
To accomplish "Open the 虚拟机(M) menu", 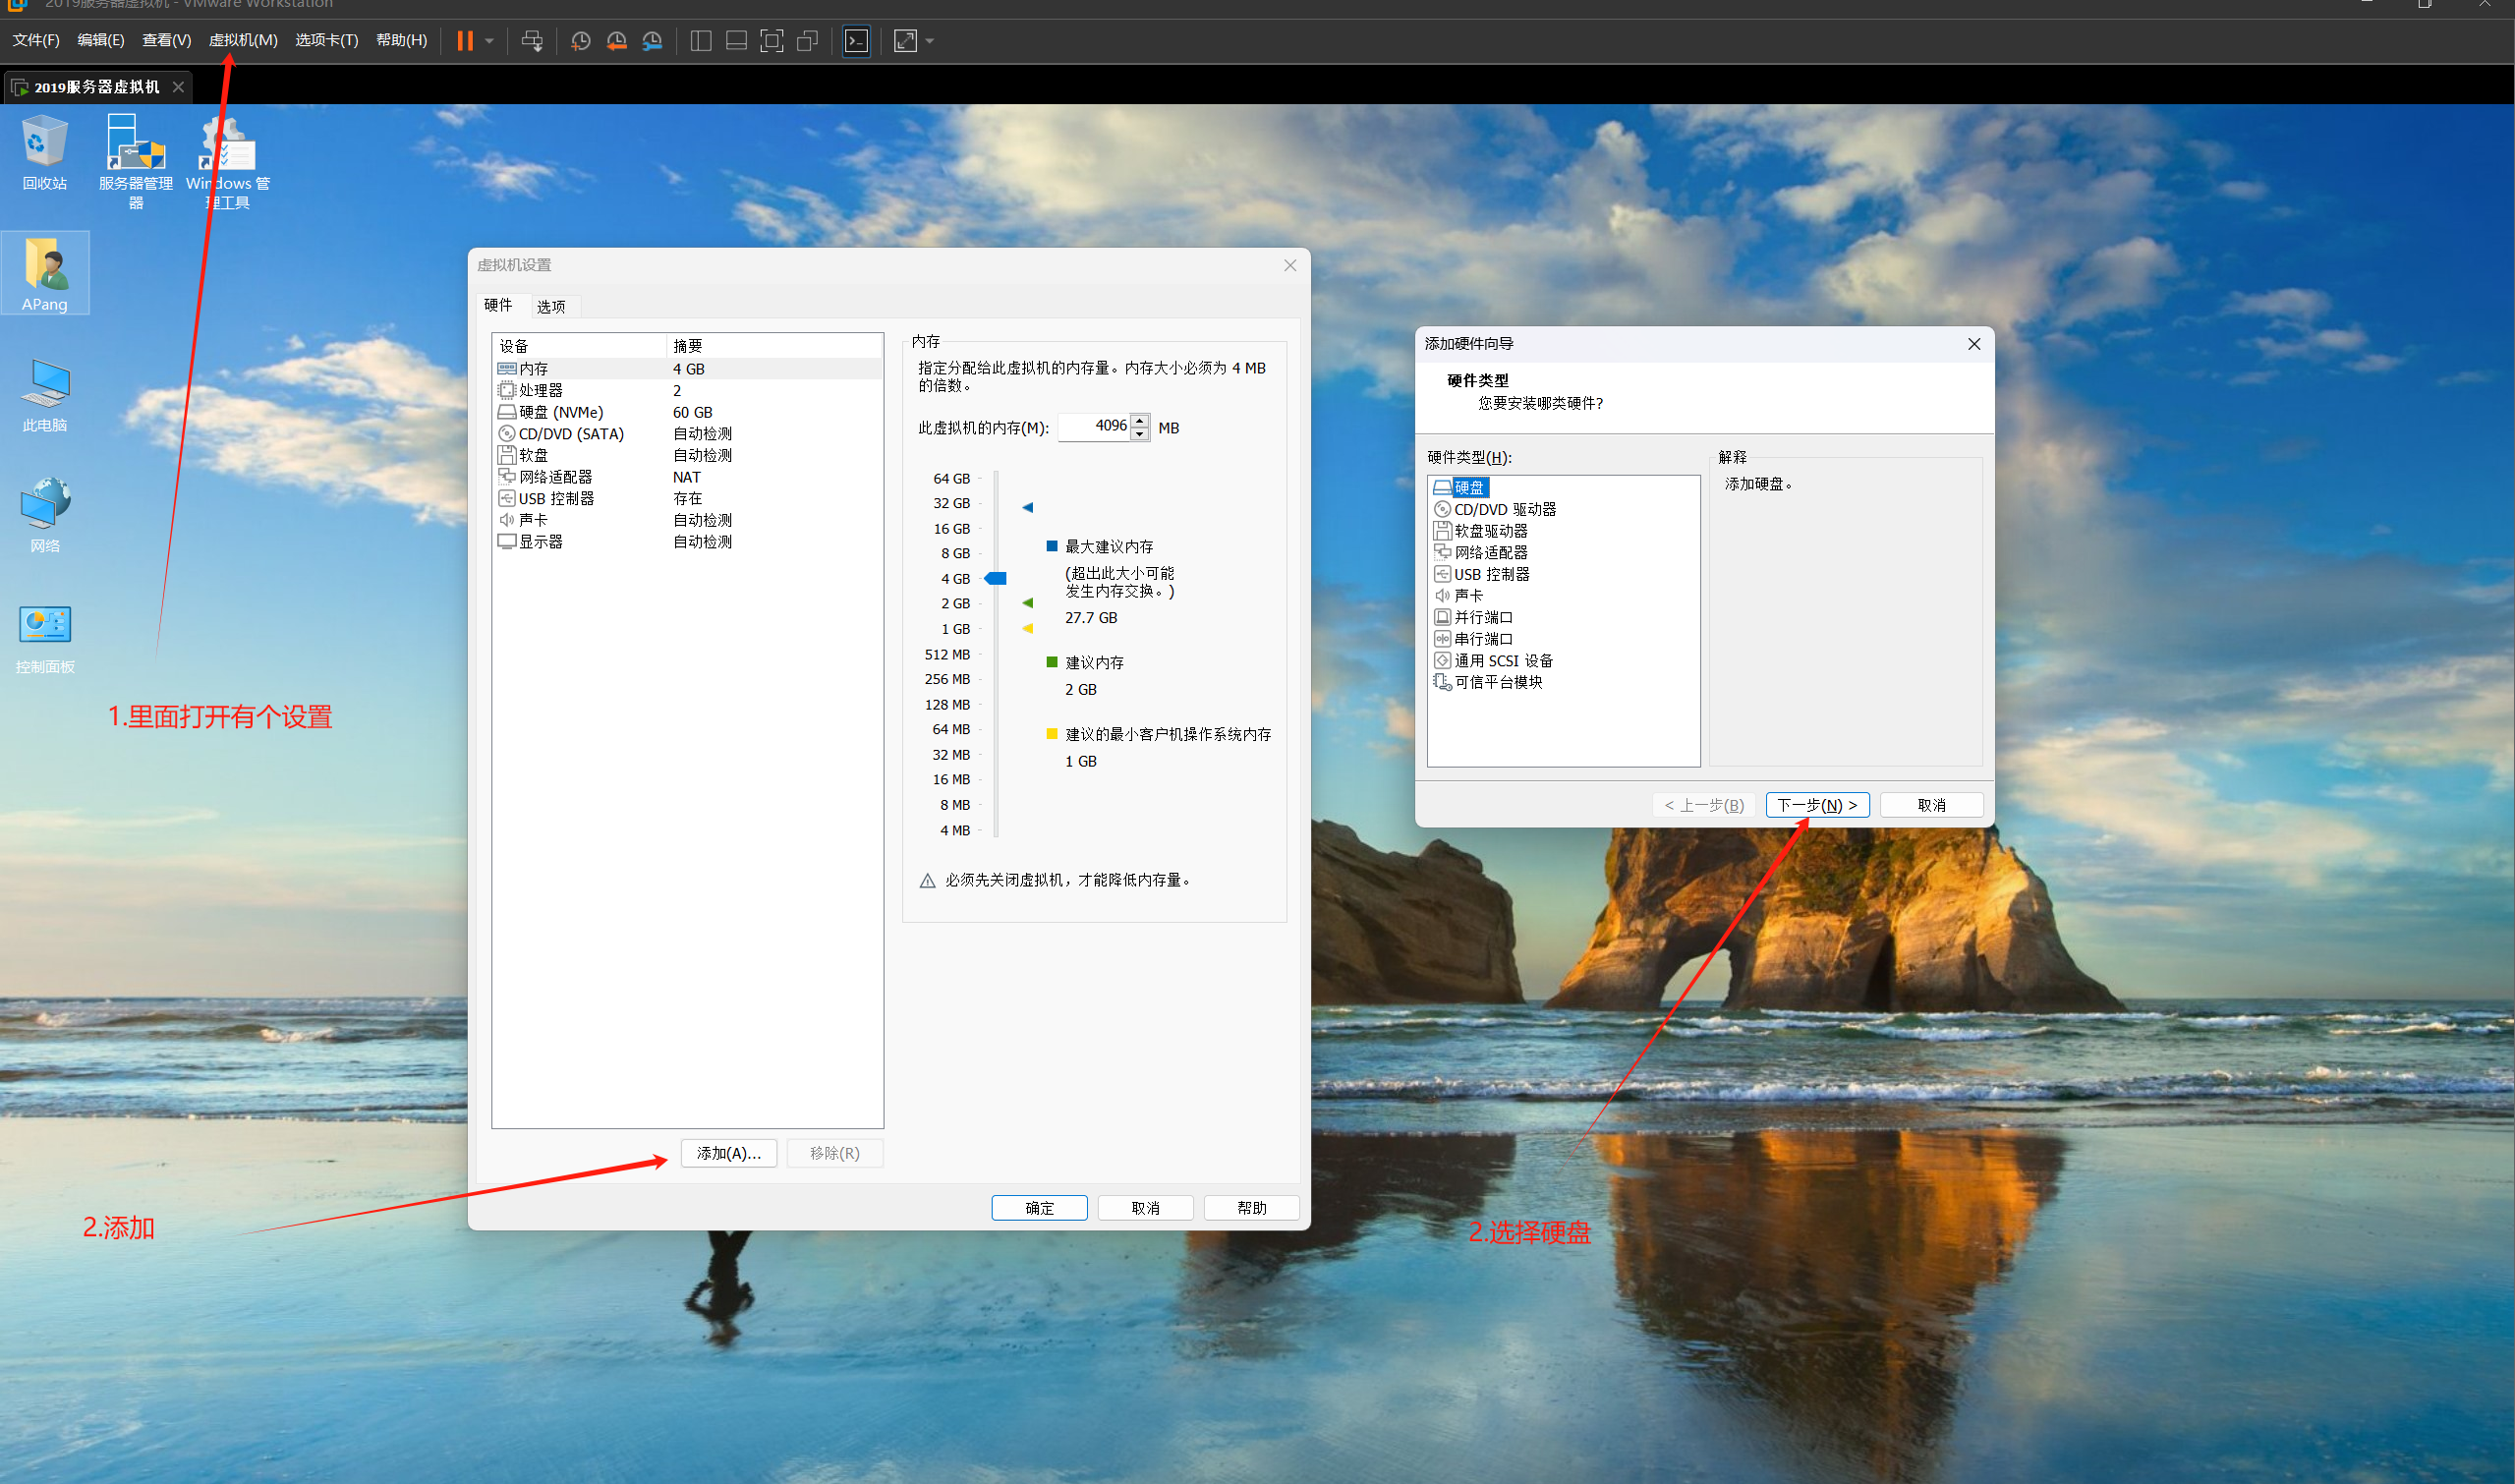I will [x=243, y=40].
